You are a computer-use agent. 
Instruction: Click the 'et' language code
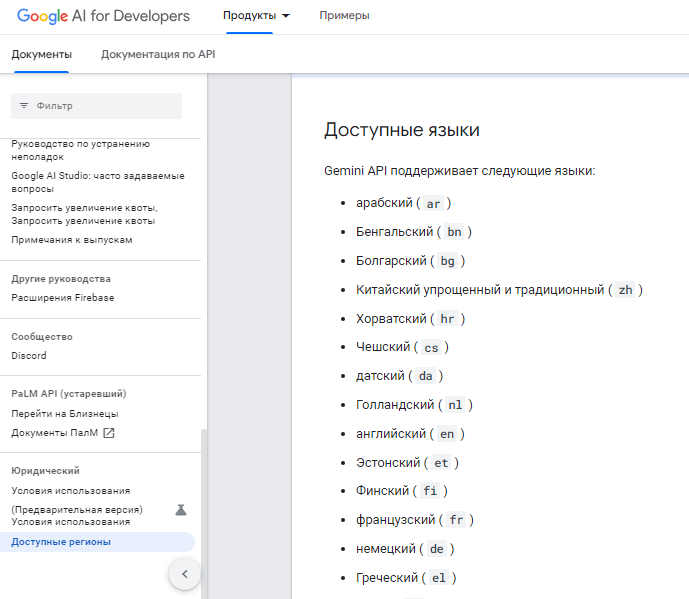pyautogui.click(x=441, y=463)
